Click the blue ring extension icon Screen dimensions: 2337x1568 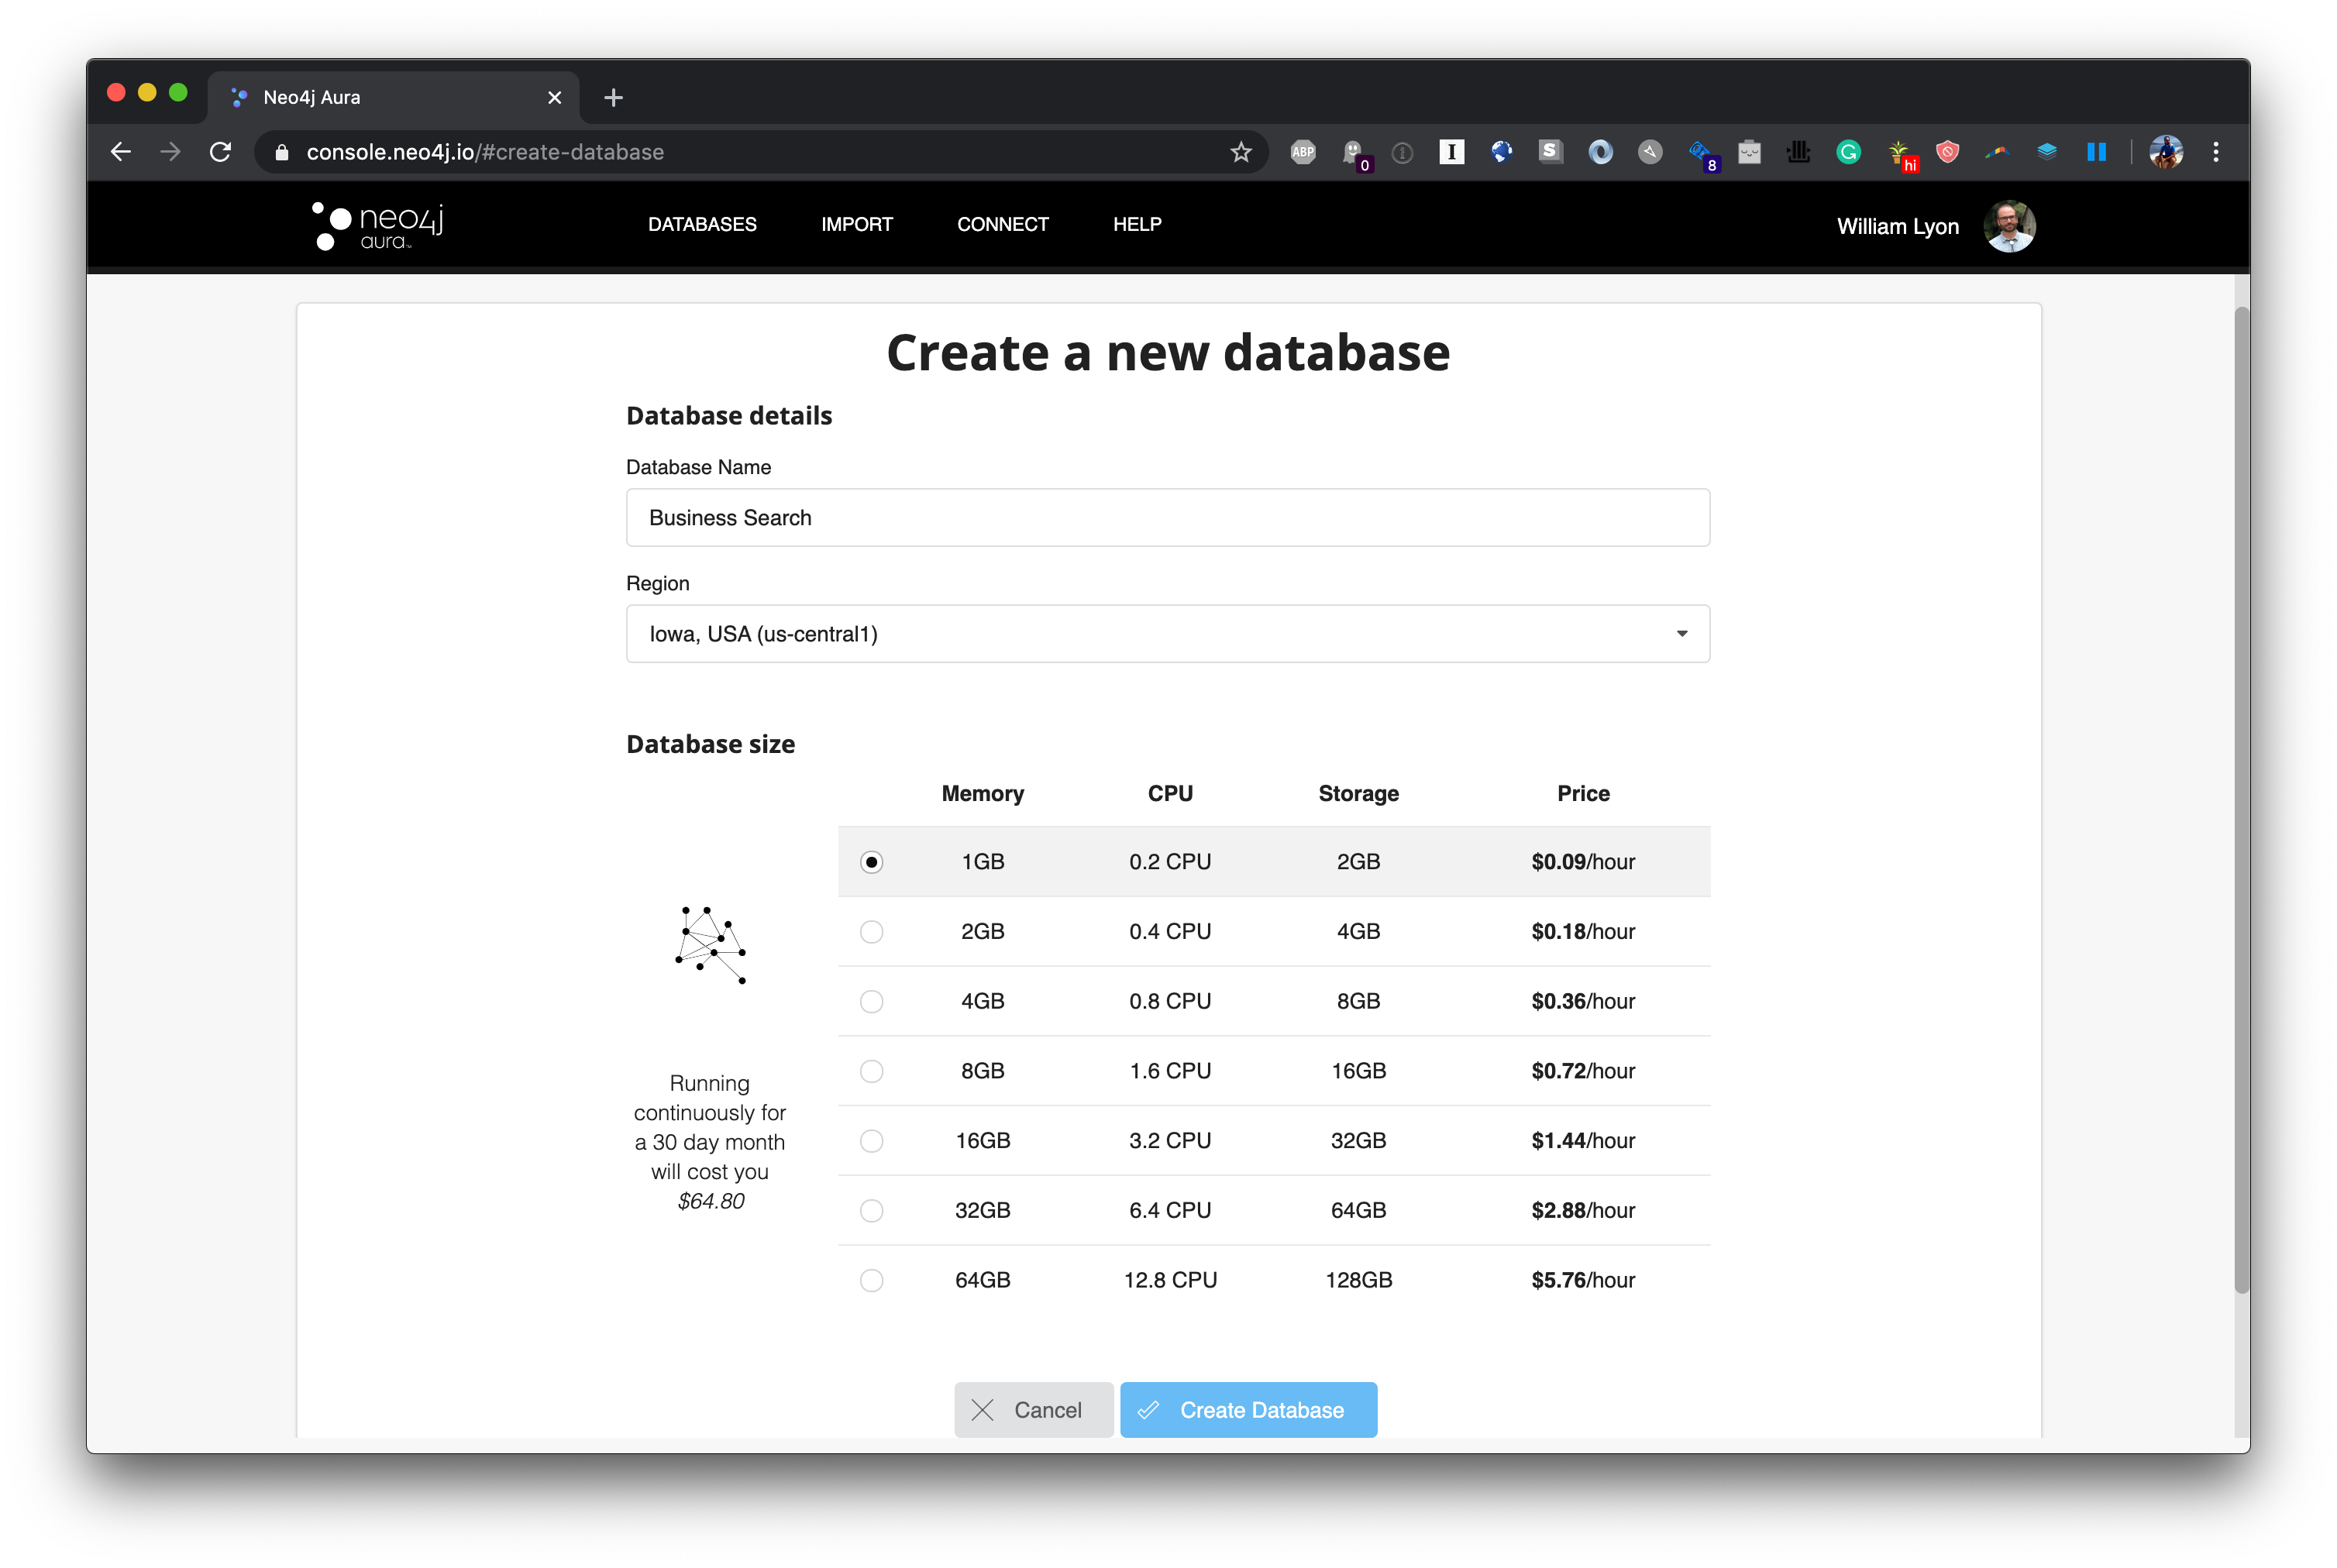pyautogui.click(x=1601, y=152)
